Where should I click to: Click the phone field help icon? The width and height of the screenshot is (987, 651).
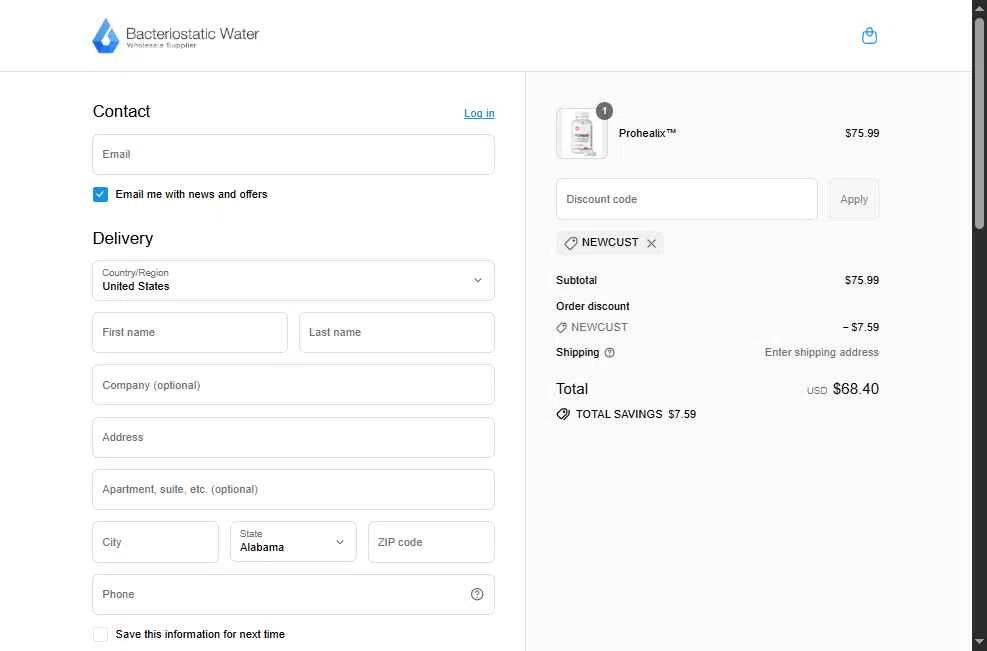[x=477, y=594]
